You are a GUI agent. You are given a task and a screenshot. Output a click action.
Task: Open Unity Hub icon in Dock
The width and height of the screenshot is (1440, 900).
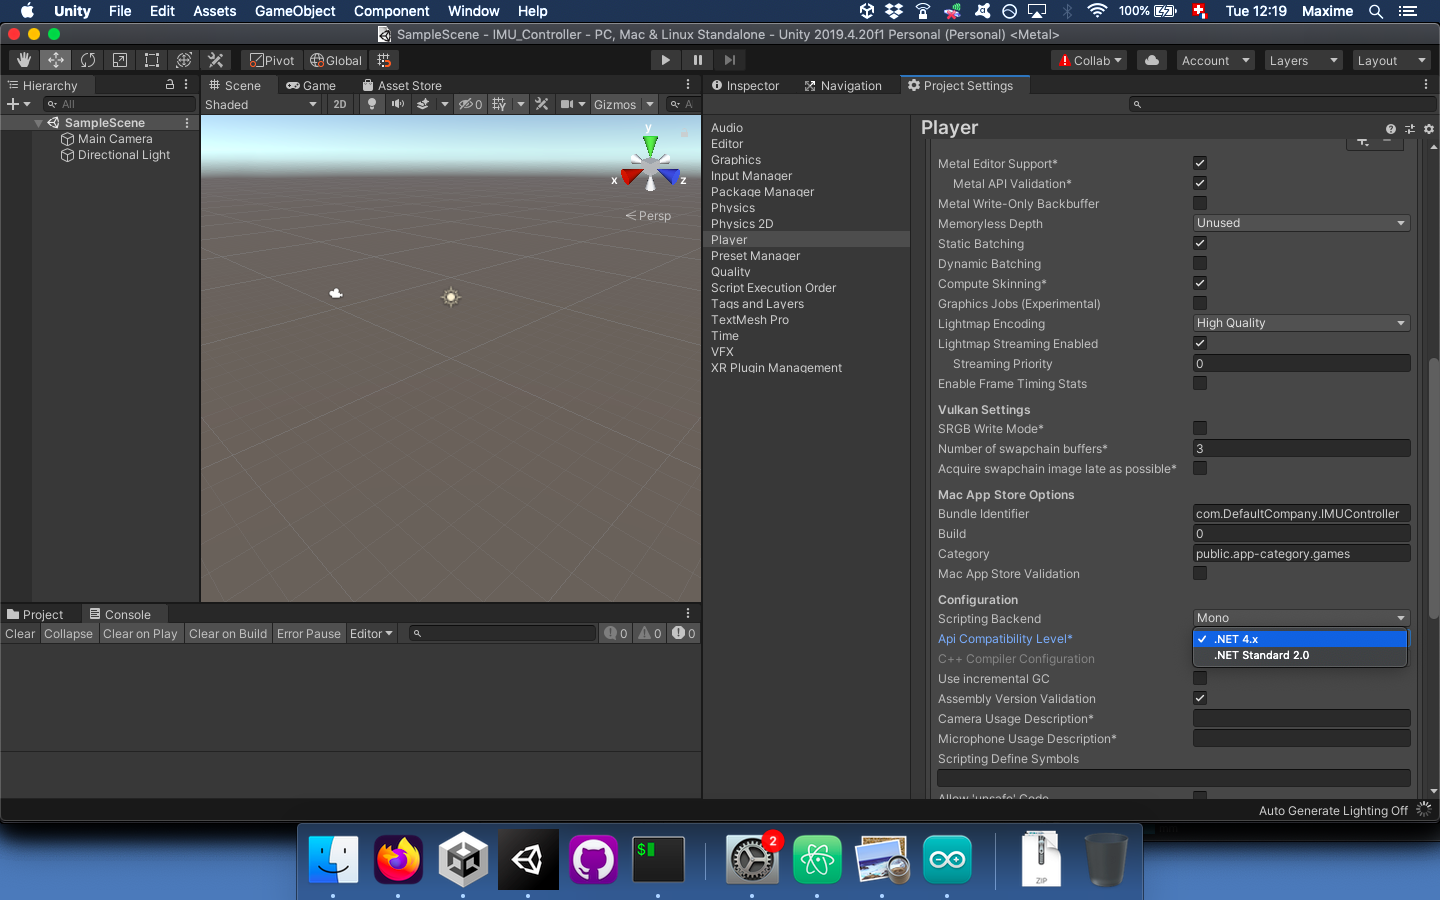coord(463,859)
